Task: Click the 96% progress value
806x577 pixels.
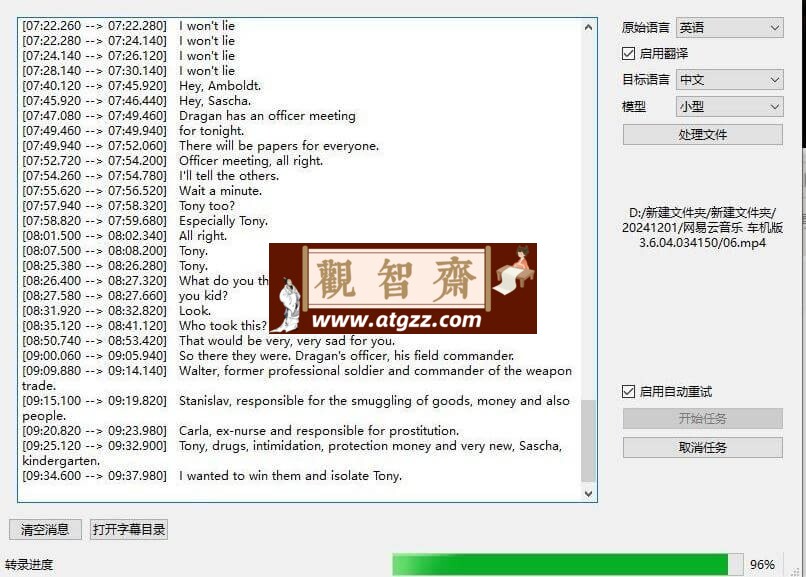Action: [762, 565]
